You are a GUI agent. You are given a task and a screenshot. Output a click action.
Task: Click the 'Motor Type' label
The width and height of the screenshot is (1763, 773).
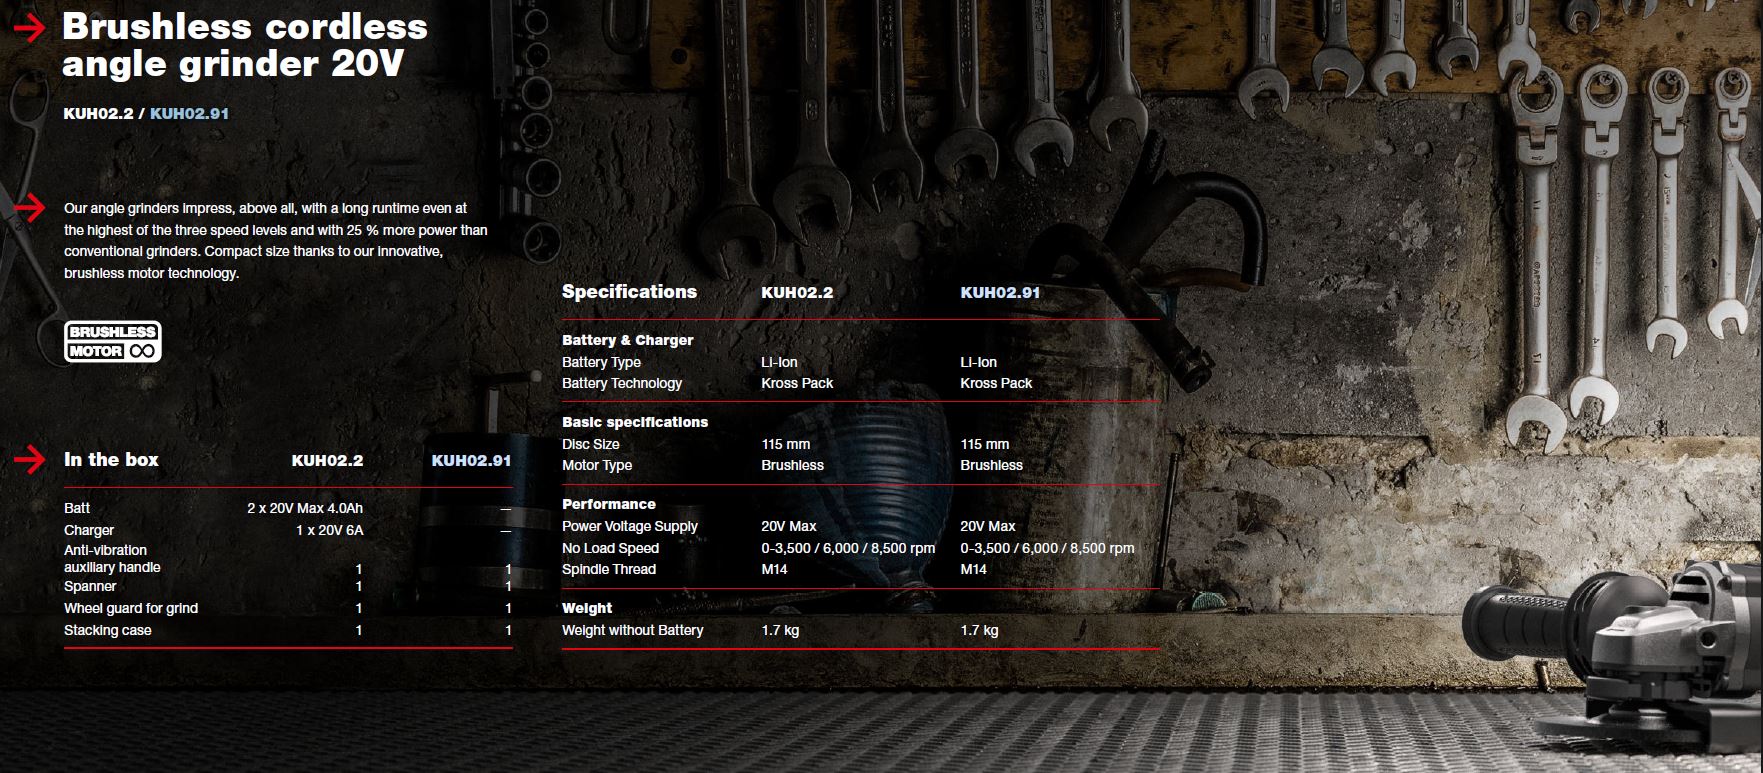(x=597, y=465)
